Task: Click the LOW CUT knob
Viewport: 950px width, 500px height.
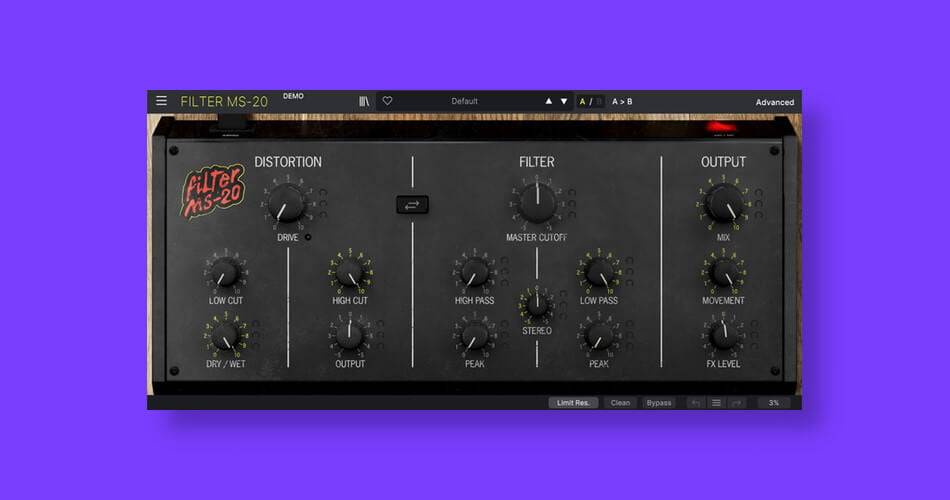Action: pyautogui.click(x=225, y=272)
